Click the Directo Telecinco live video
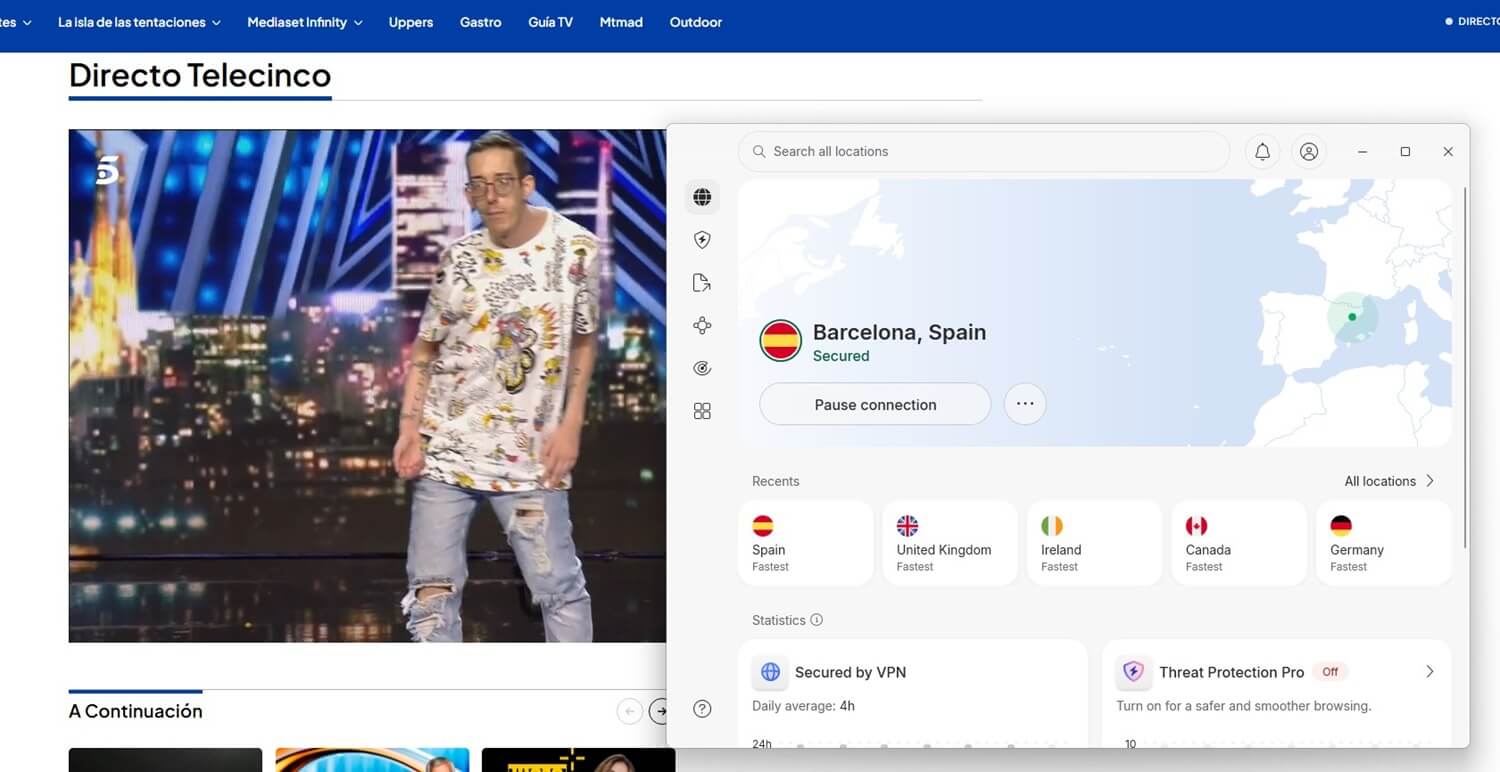 pos(367,386)
